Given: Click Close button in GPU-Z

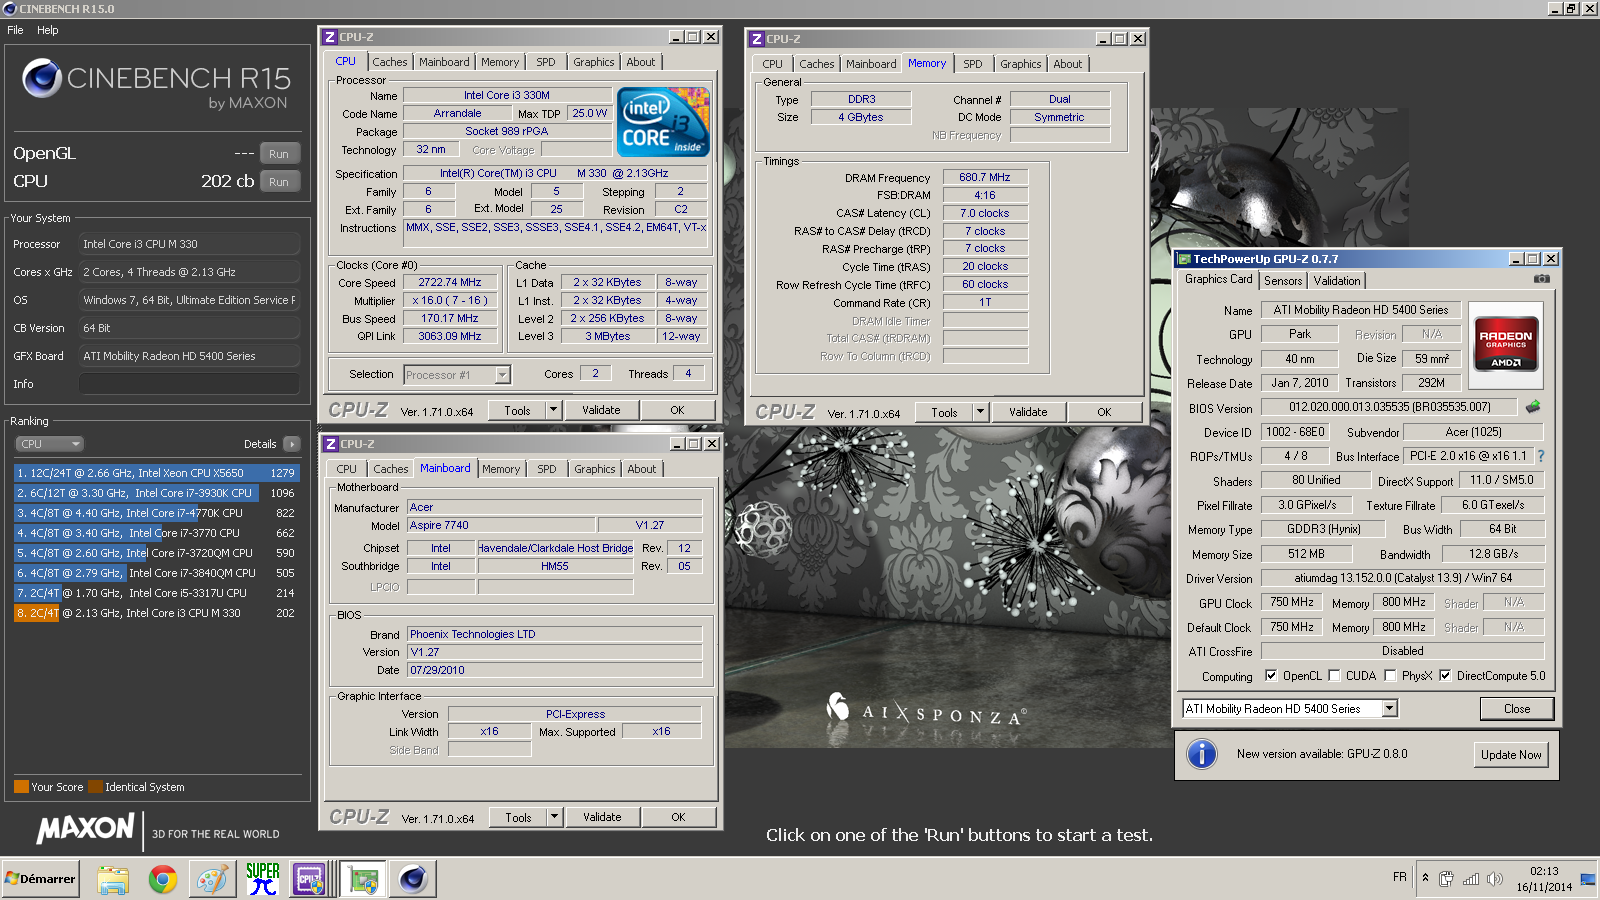Looking at the screenshot, I should [1517, 709].
